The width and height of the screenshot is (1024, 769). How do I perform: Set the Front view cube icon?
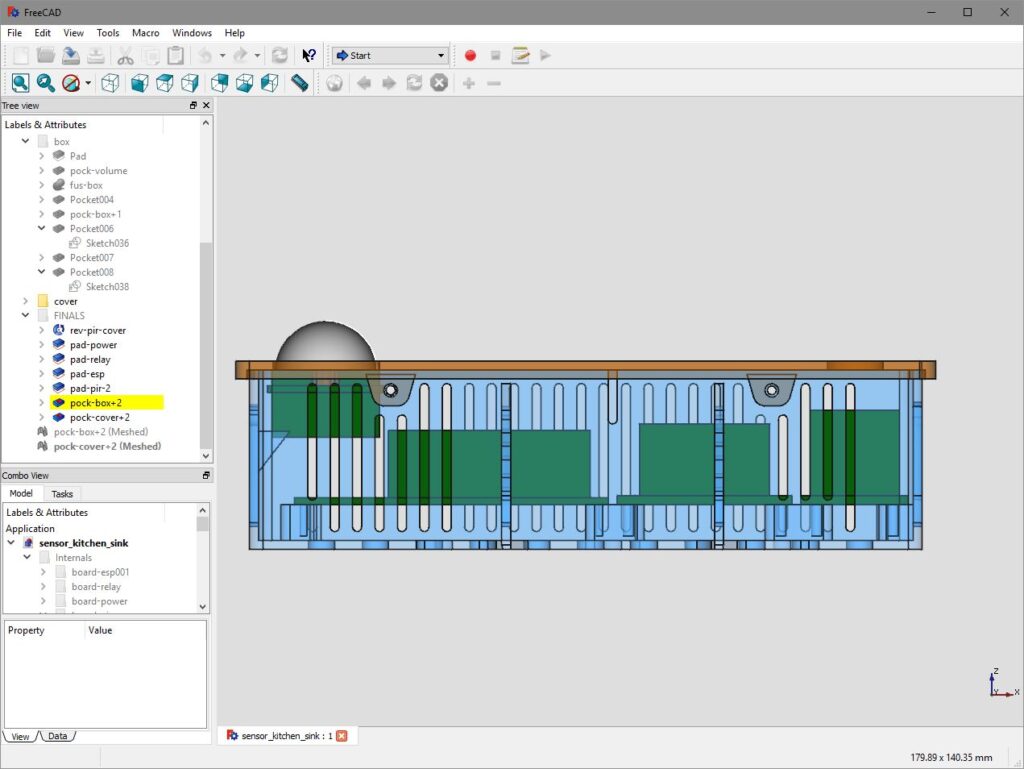[139, 83]
